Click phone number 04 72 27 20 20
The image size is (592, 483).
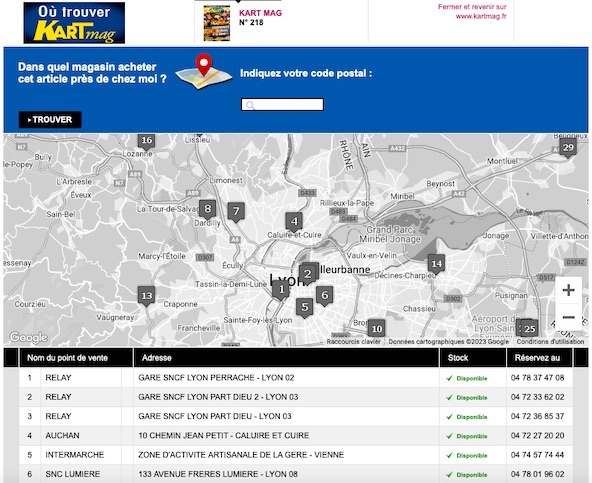pos(537,435)
